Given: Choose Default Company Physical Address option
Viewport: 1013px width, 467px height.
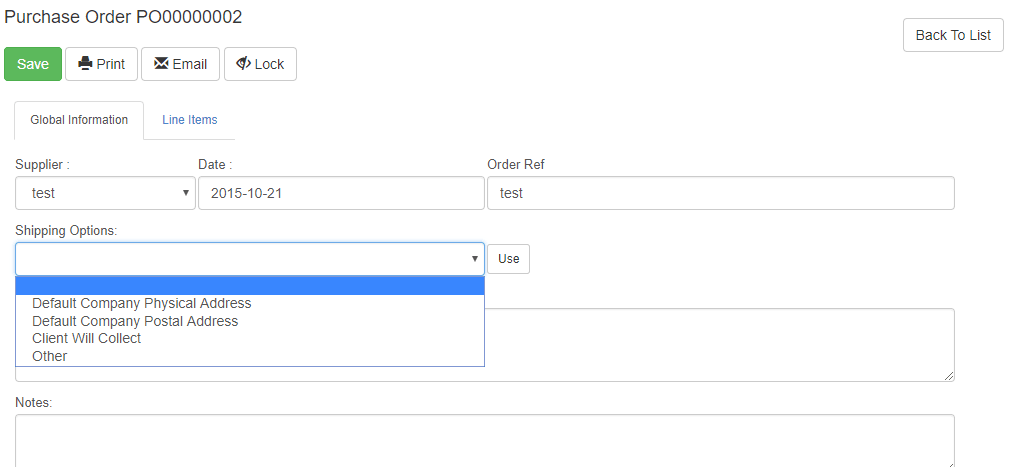Looking at the screenshot, I should [x=142, y=303].
